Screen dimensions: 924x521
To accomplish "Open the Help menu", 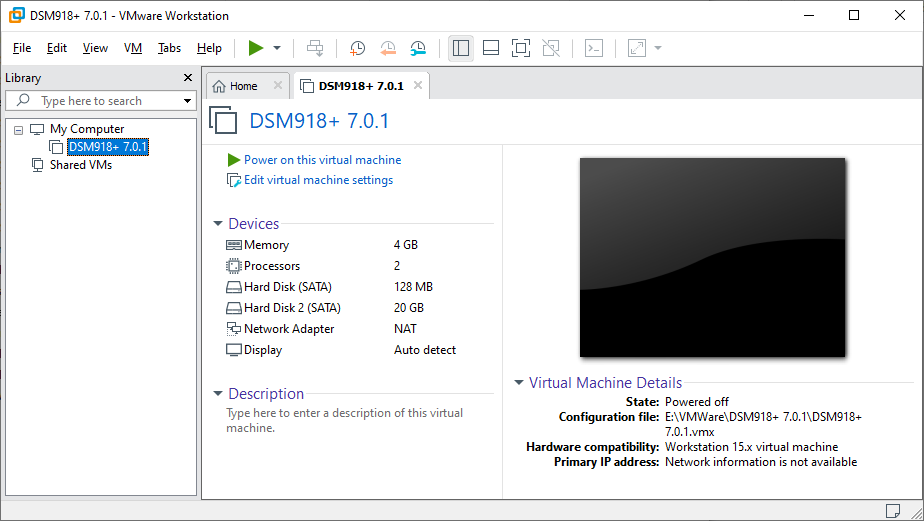I will [x=209, y=48].
